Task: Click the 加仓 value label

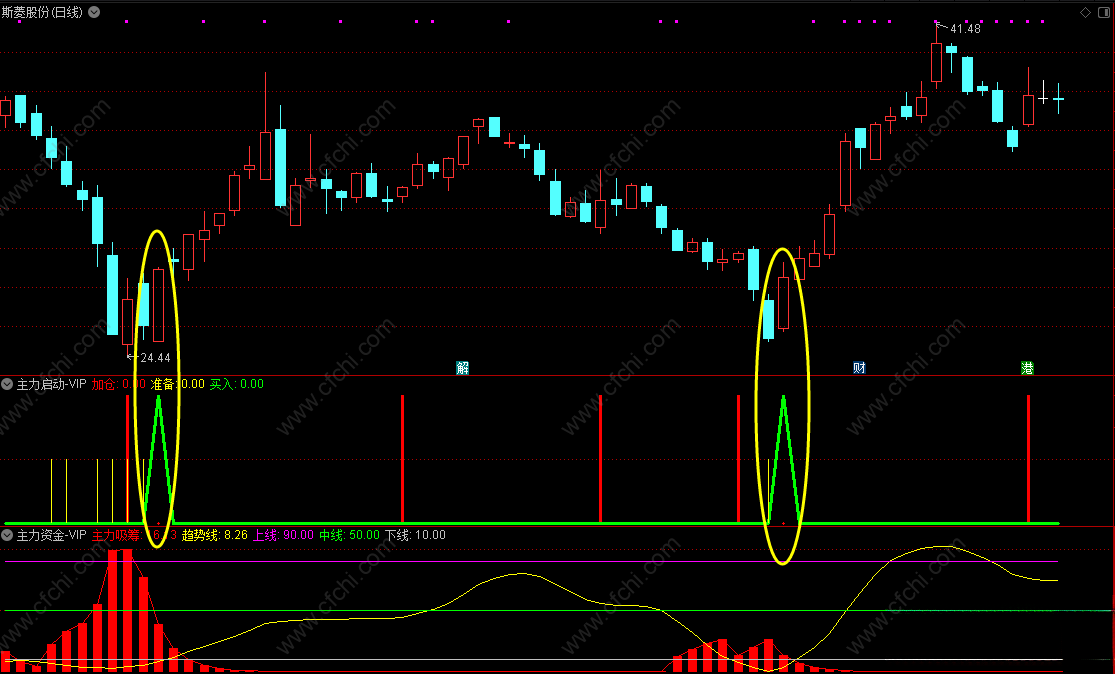Action: (x=119, y=384)
